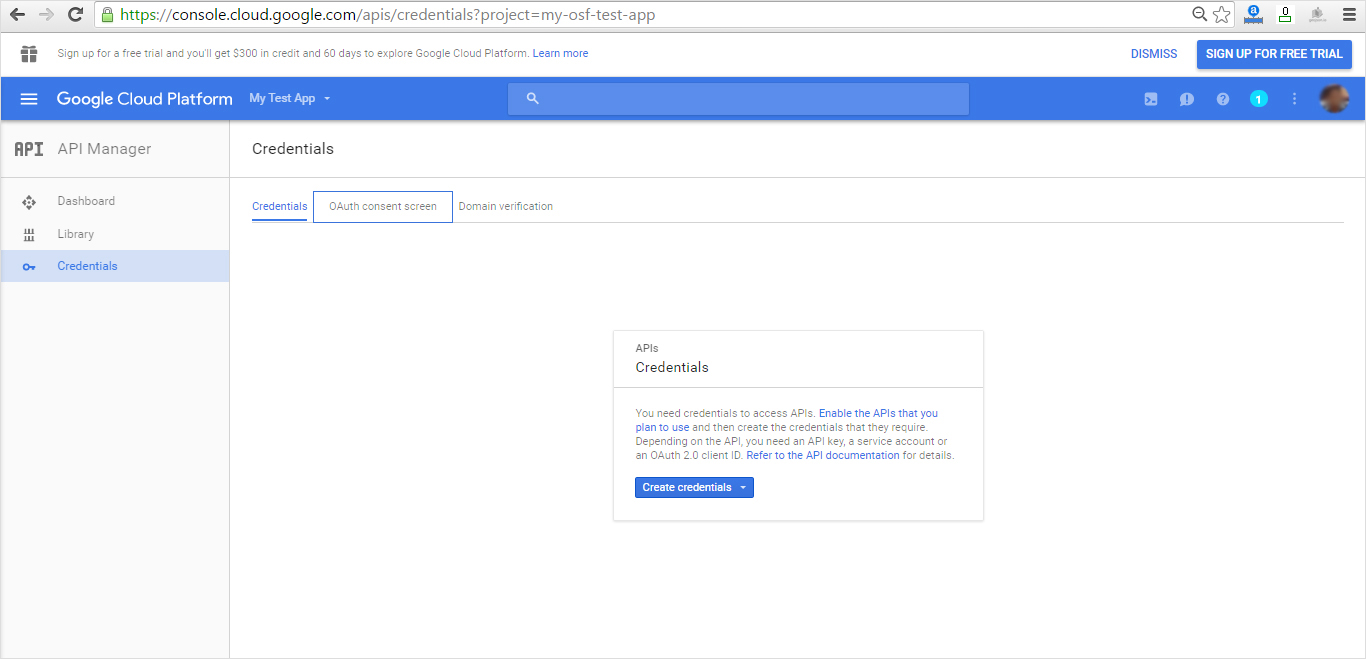
Task: Open the Google Cloud navigation hamburger menu
Action: (x=29, y=99)
